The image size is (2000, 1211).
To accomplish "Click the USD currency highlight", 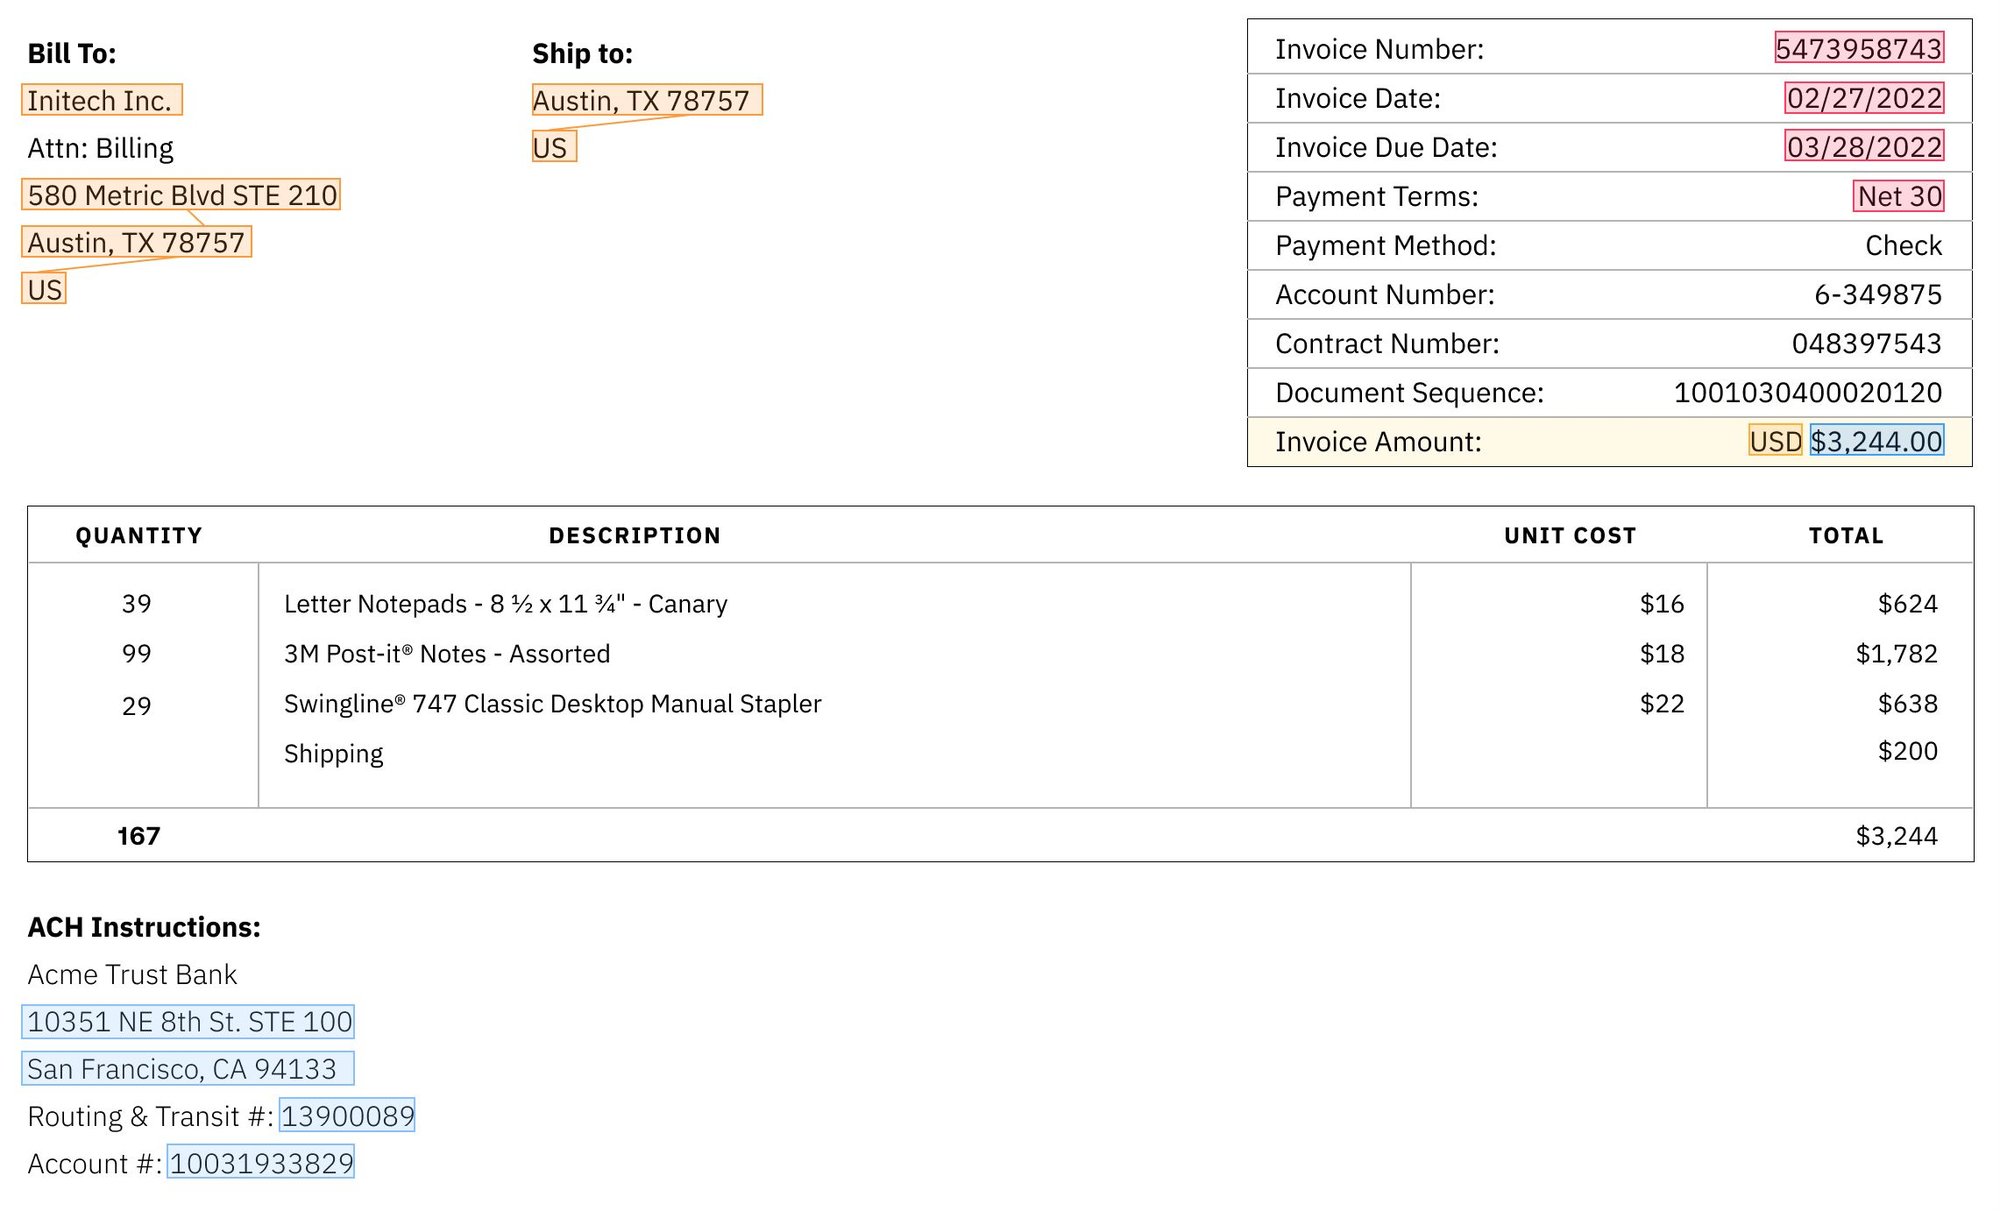I will (1775, 440).
